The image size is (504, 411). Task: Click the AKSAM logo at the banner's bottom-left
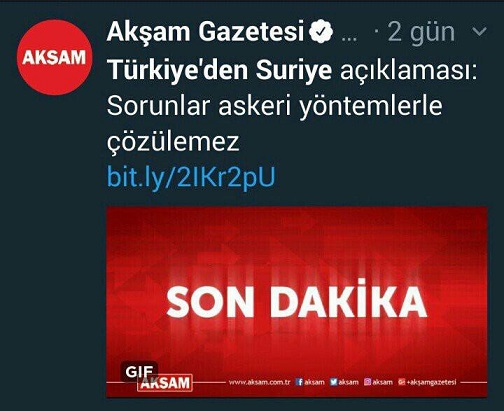pos(165,383)
